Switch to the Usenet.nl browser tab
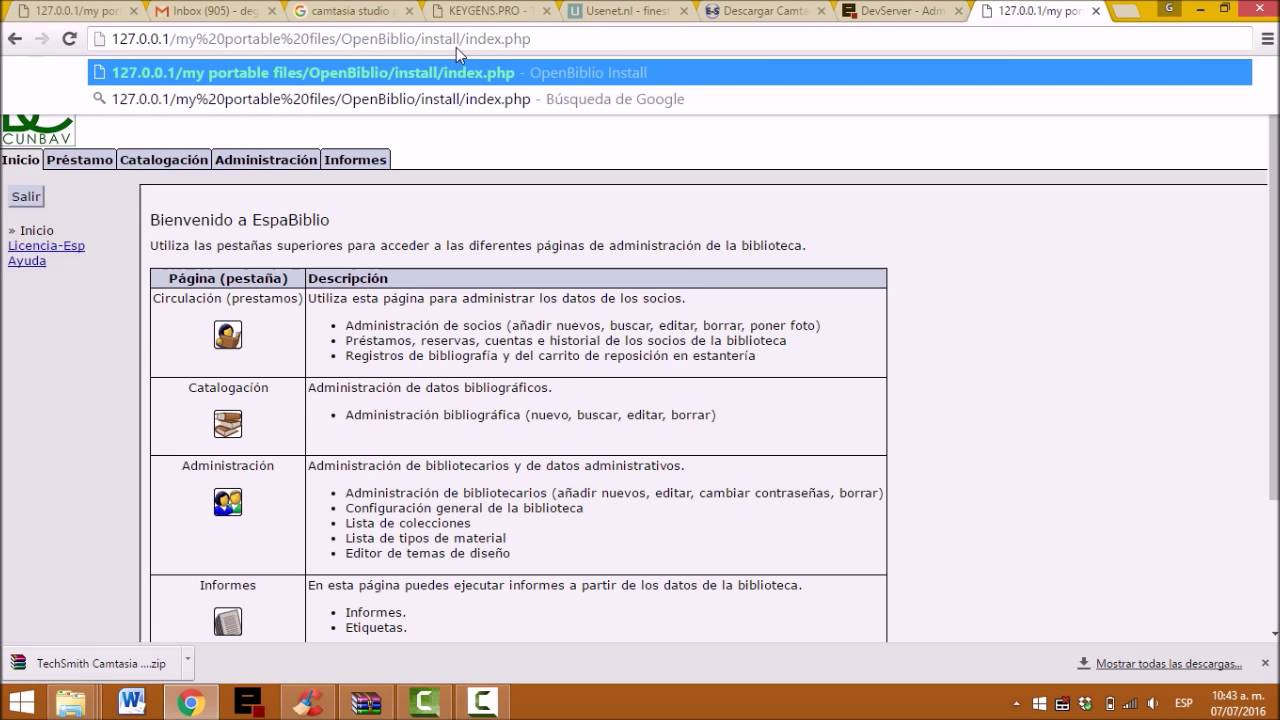This screenshot has height=720, width=1280. coord(627,11)
